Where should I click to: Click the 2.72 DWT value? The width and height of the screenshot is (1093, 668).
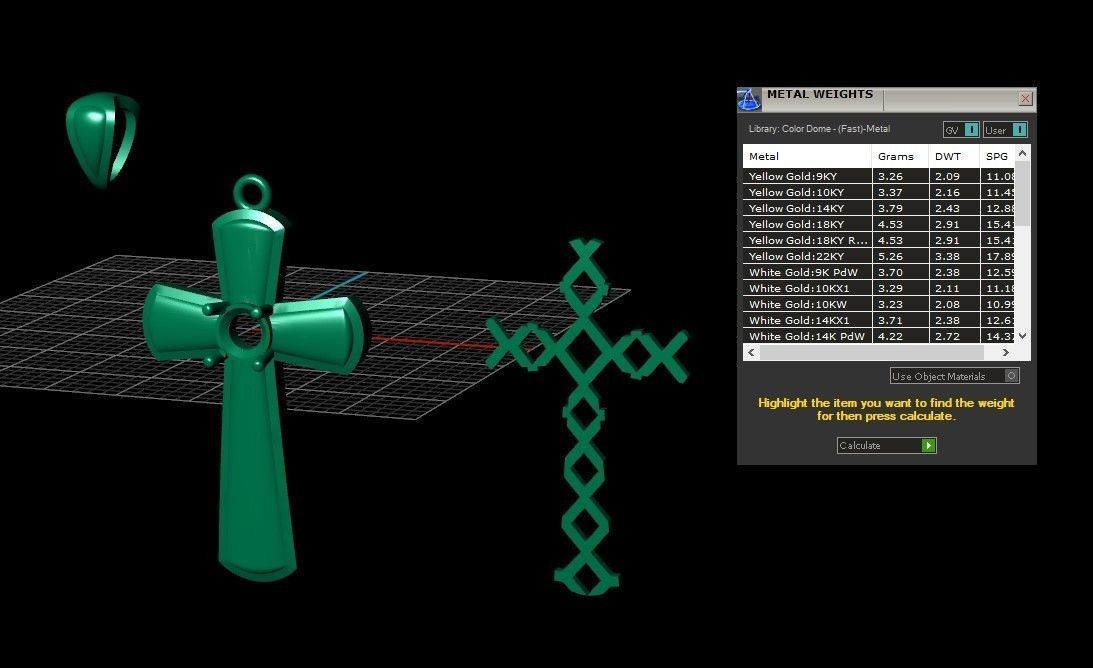pos(947,336)
